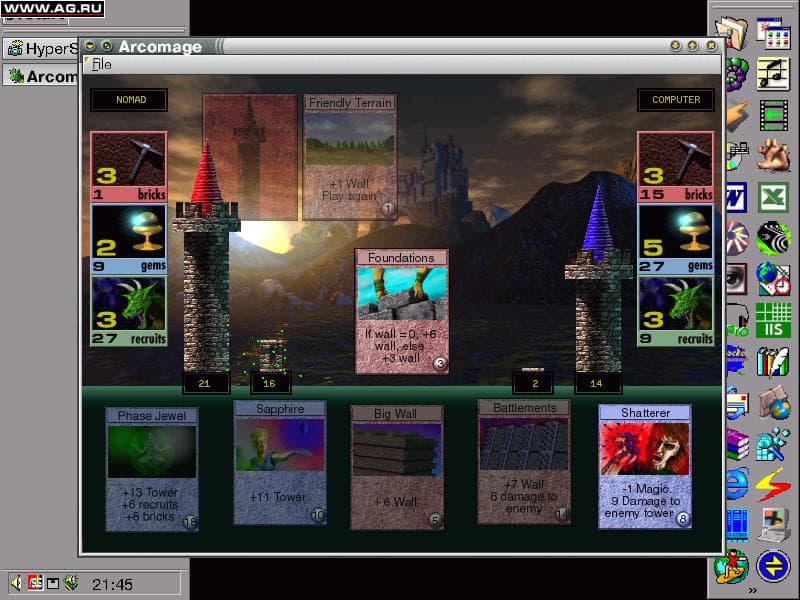Open the tan paw print icon
The height and width of the screenshot is (600, 800).
(773, 155)
